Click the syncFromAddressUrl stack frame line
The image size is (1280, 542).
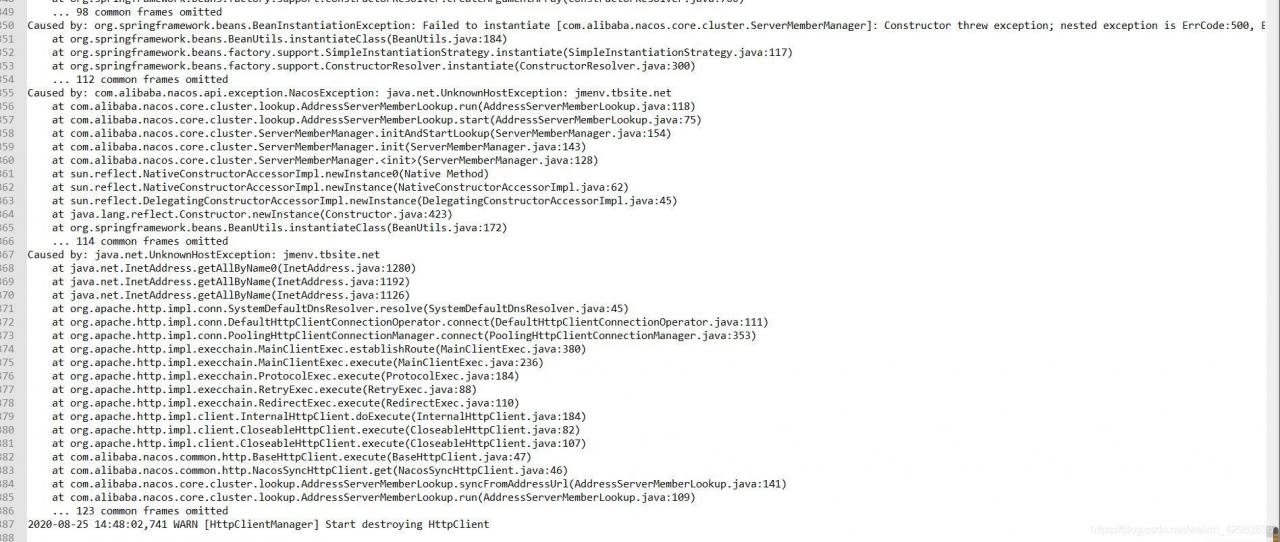pyautogui.click(x=419, y=484)
